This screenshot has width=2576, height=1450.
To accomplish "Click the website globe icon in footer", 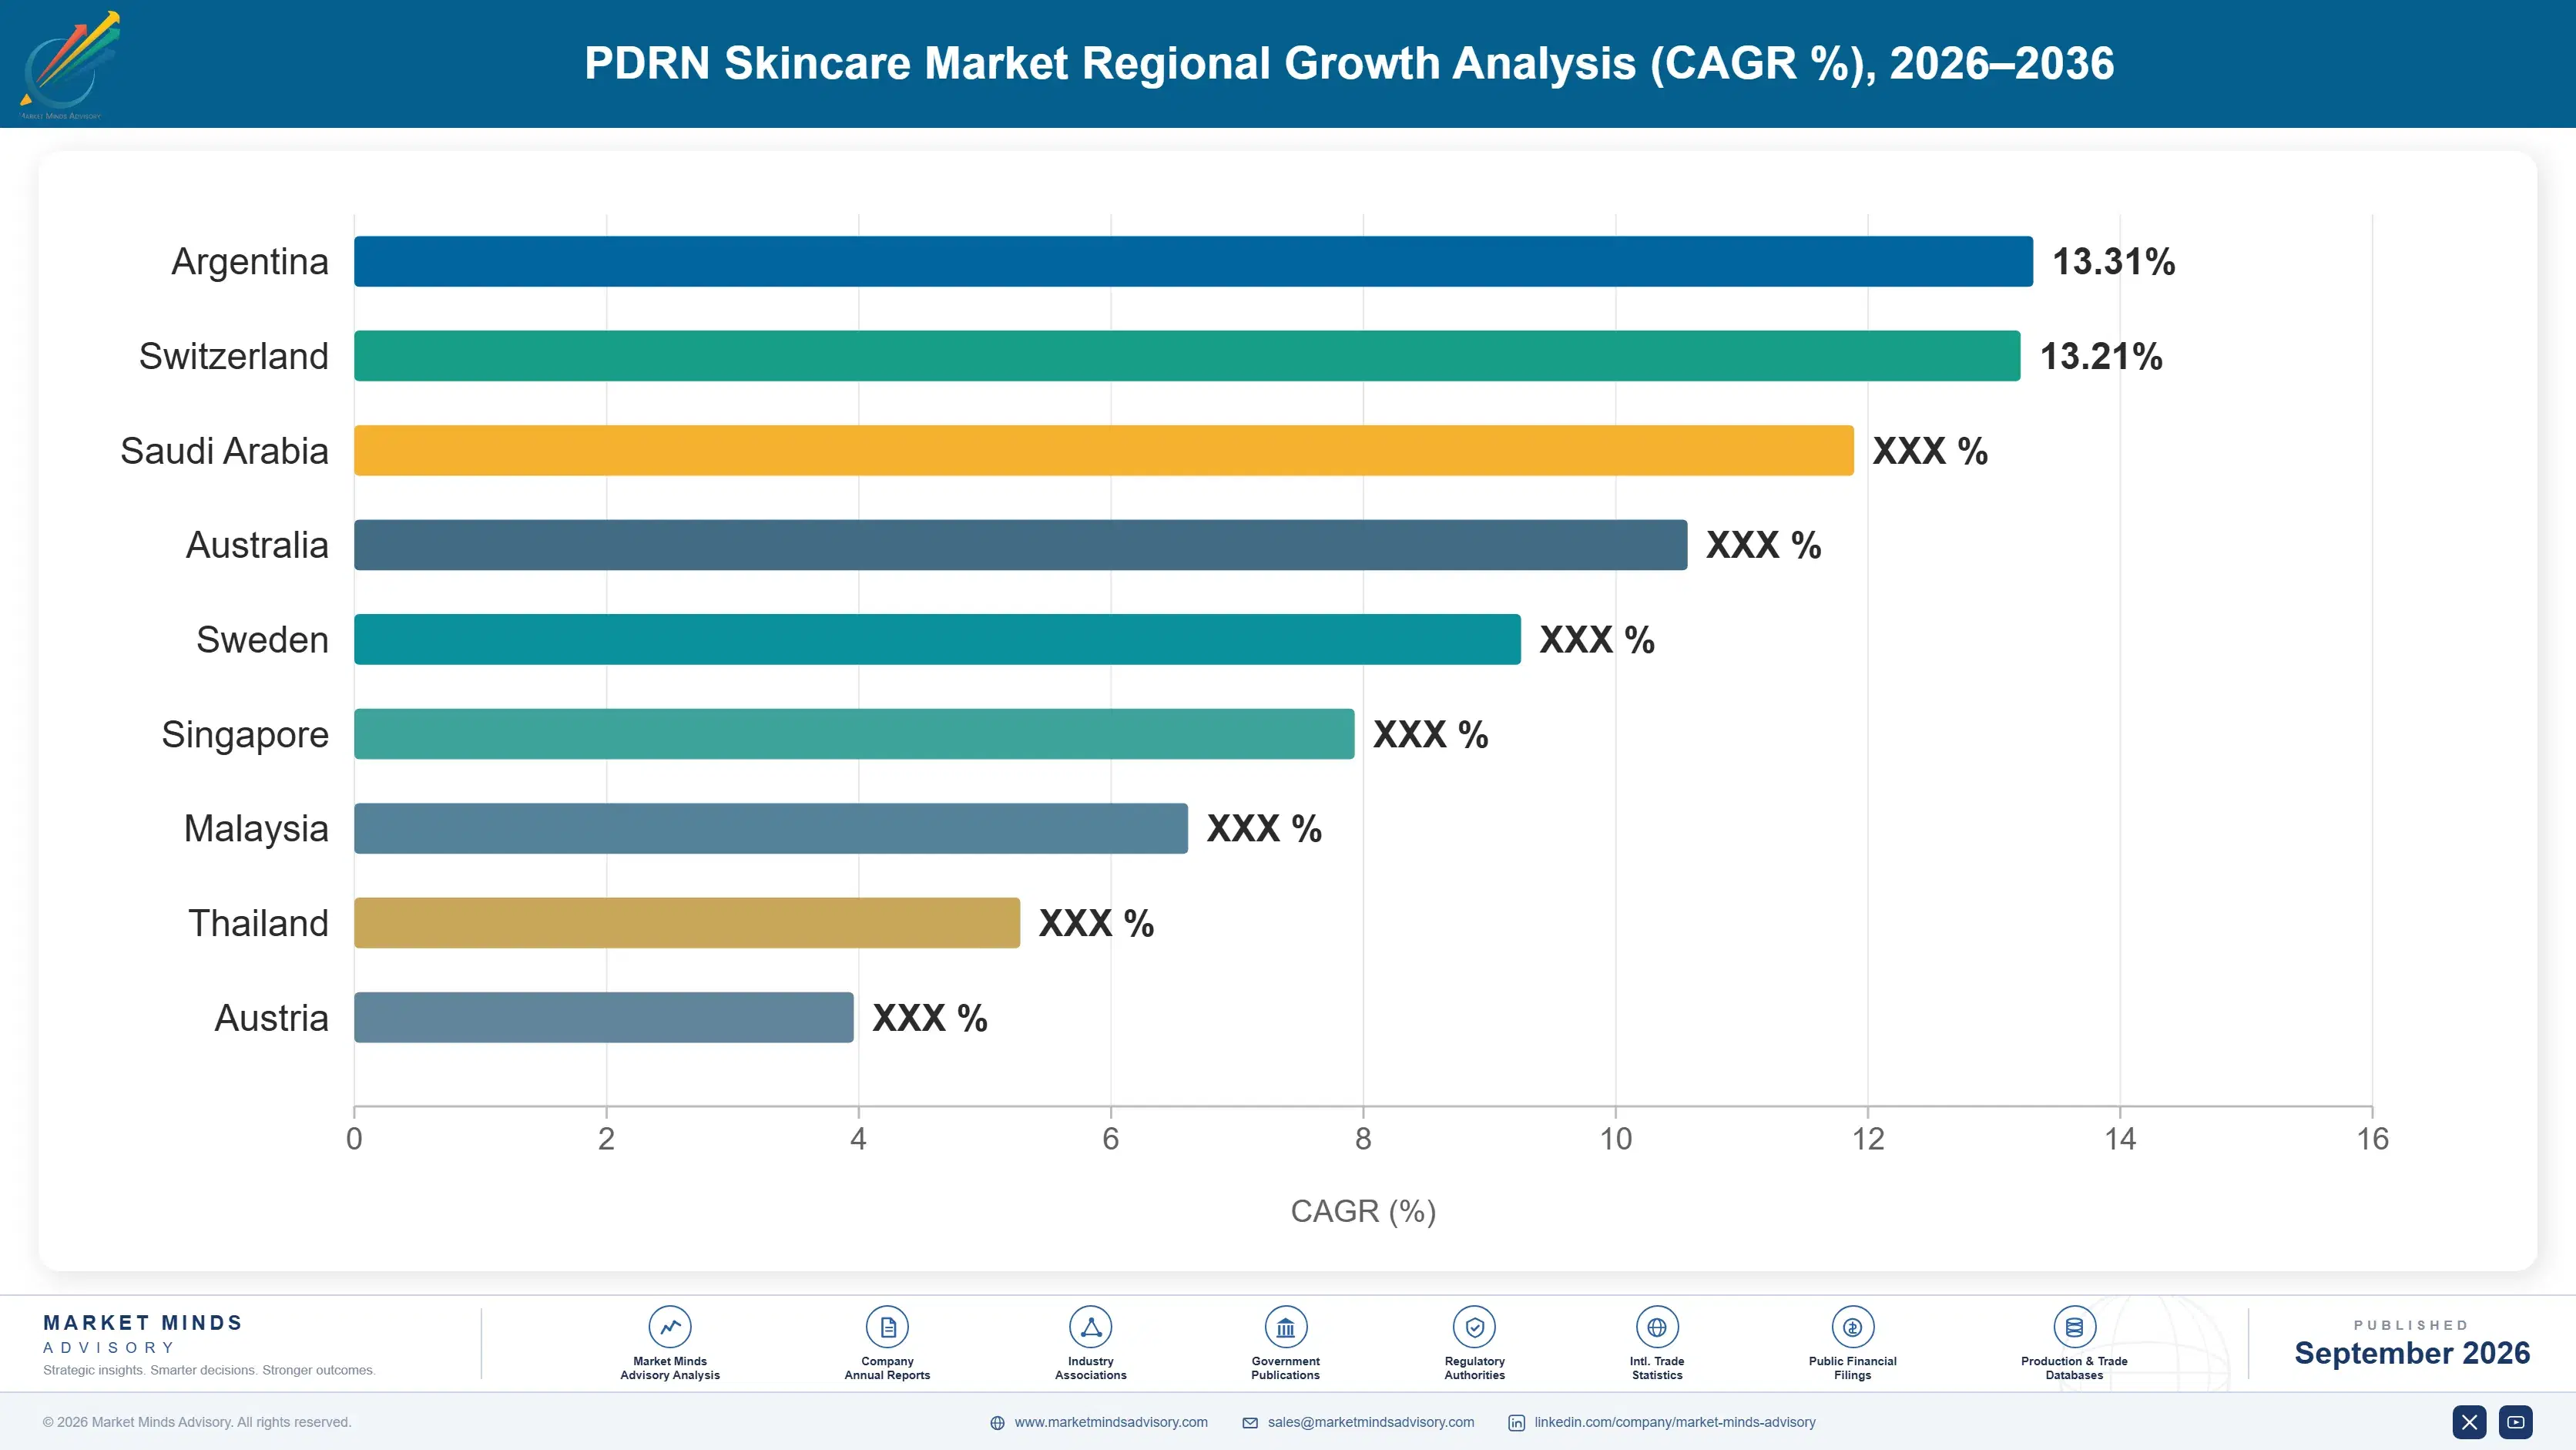I will coord(997,1423).
